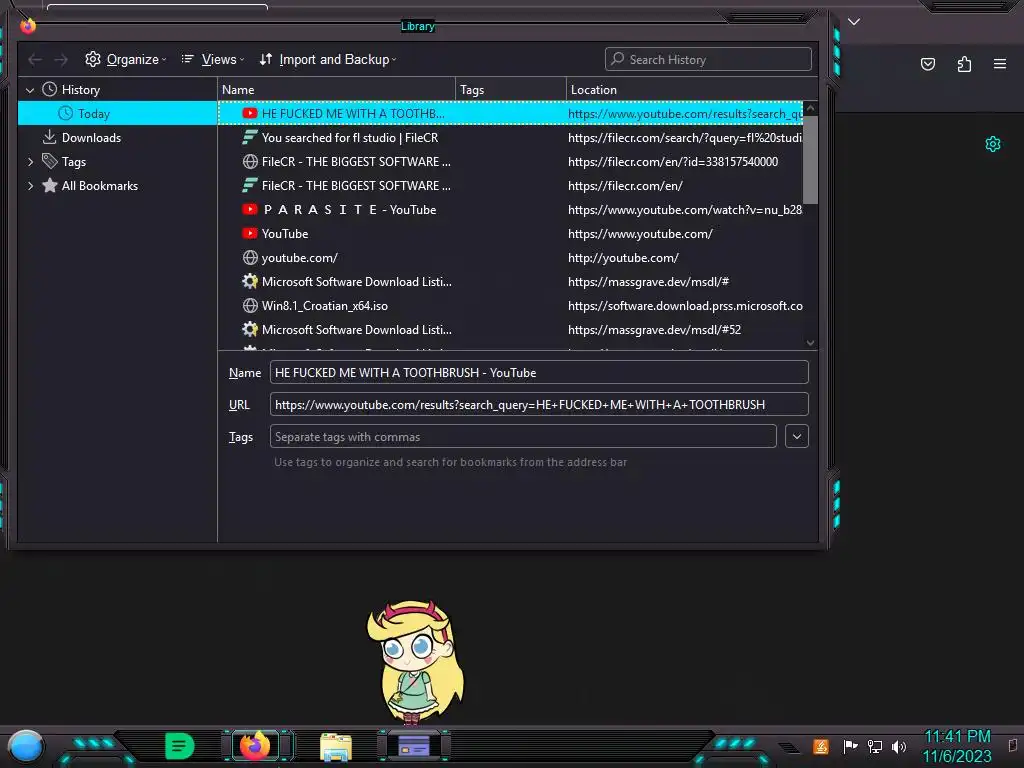Open the File Explorer taskbar icon

tap(336, 747)
